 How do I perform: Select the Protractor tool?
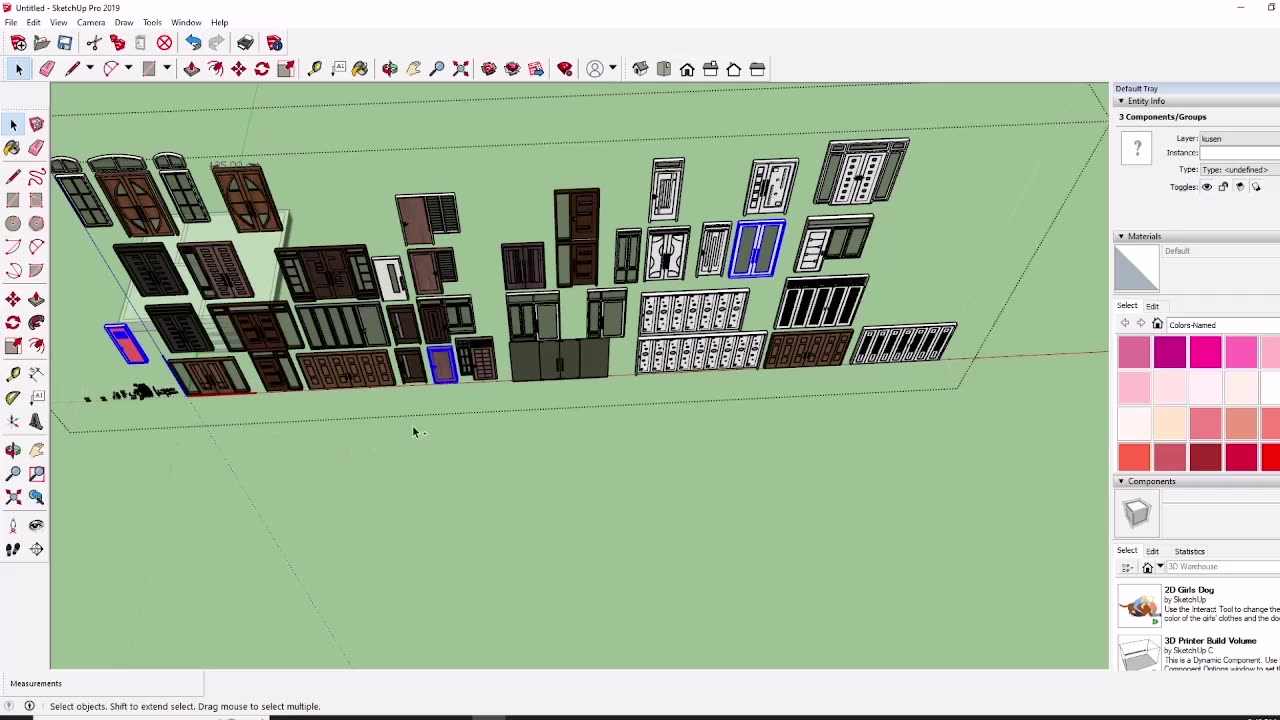[13, 397]
